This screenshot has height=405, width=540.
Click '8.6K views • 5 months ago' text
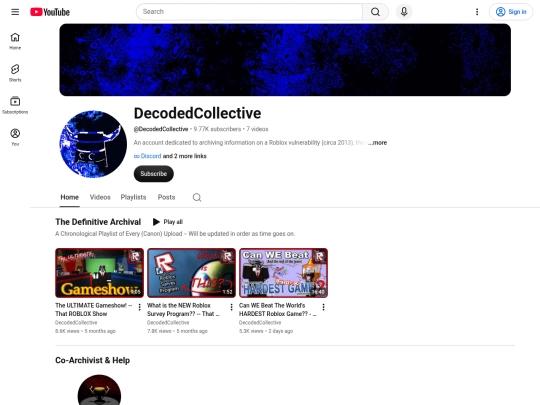[85, 331]
